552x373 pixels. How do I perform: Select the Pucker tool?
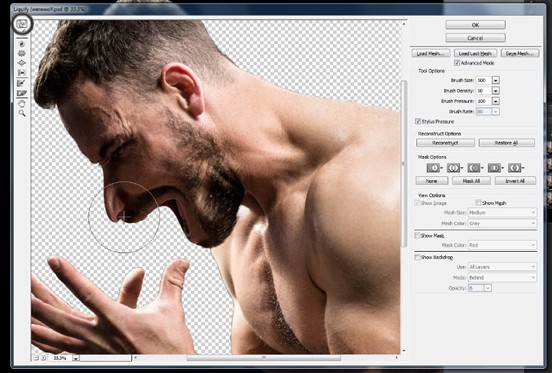[22, 53]
